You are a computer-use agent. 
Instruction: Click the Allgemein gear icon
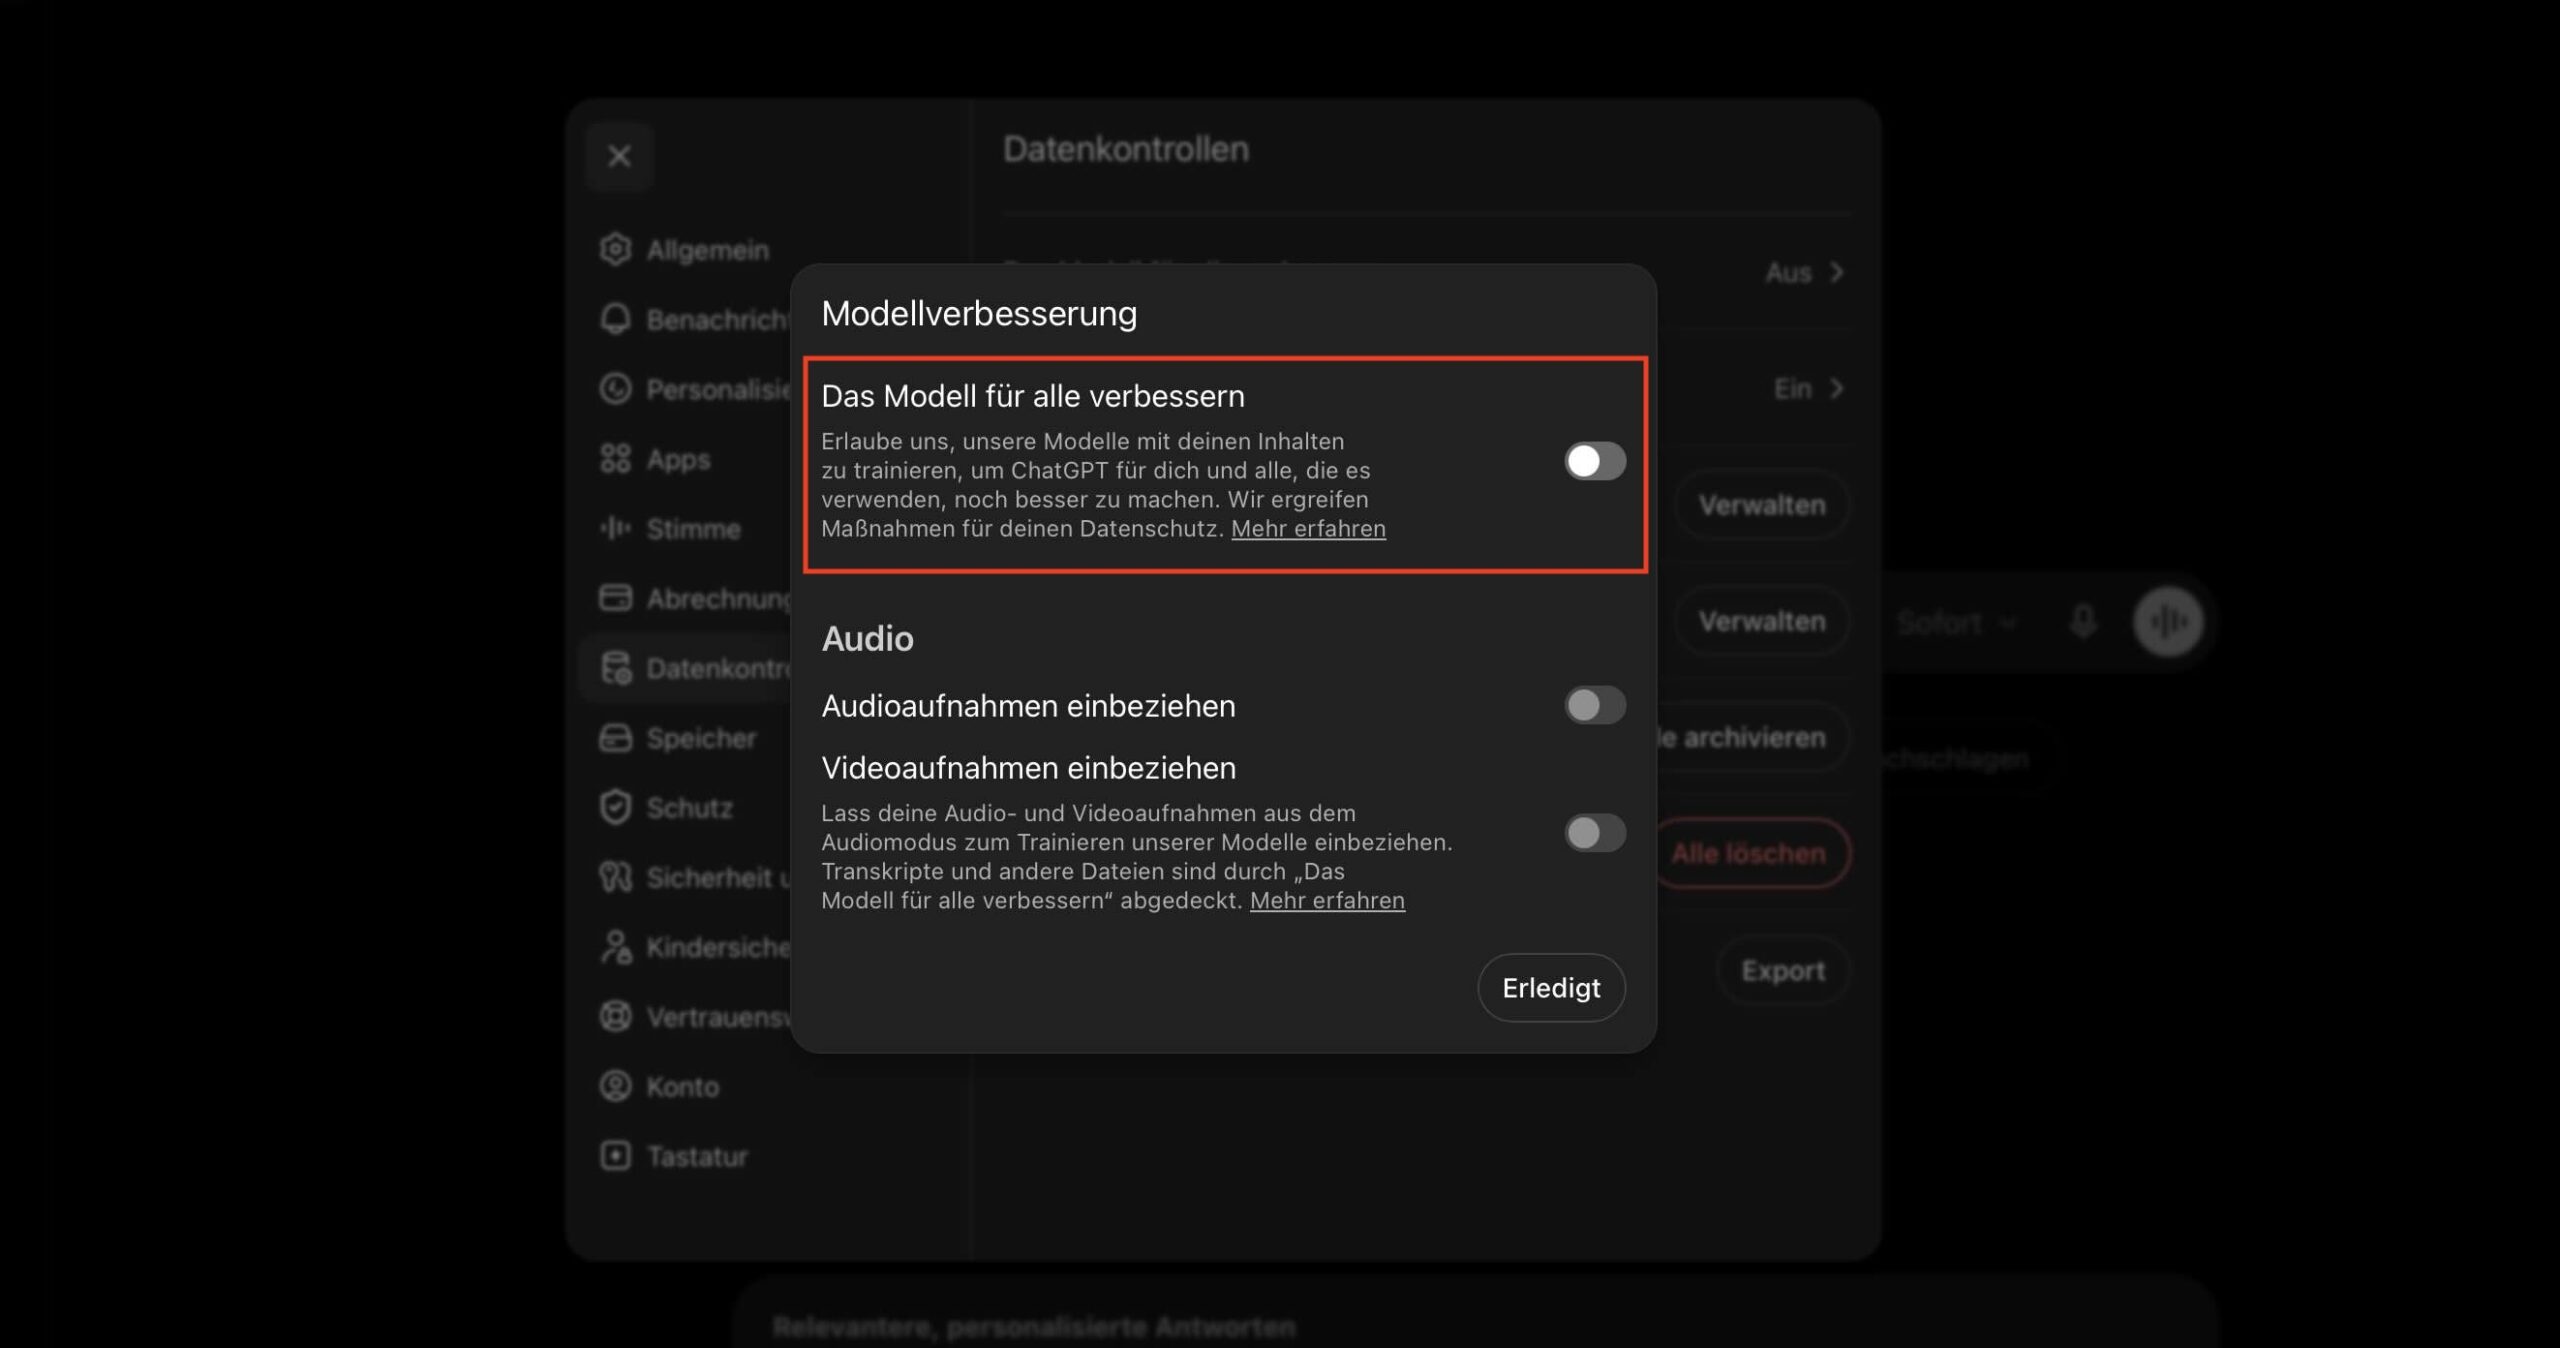[x=615, y=249]
